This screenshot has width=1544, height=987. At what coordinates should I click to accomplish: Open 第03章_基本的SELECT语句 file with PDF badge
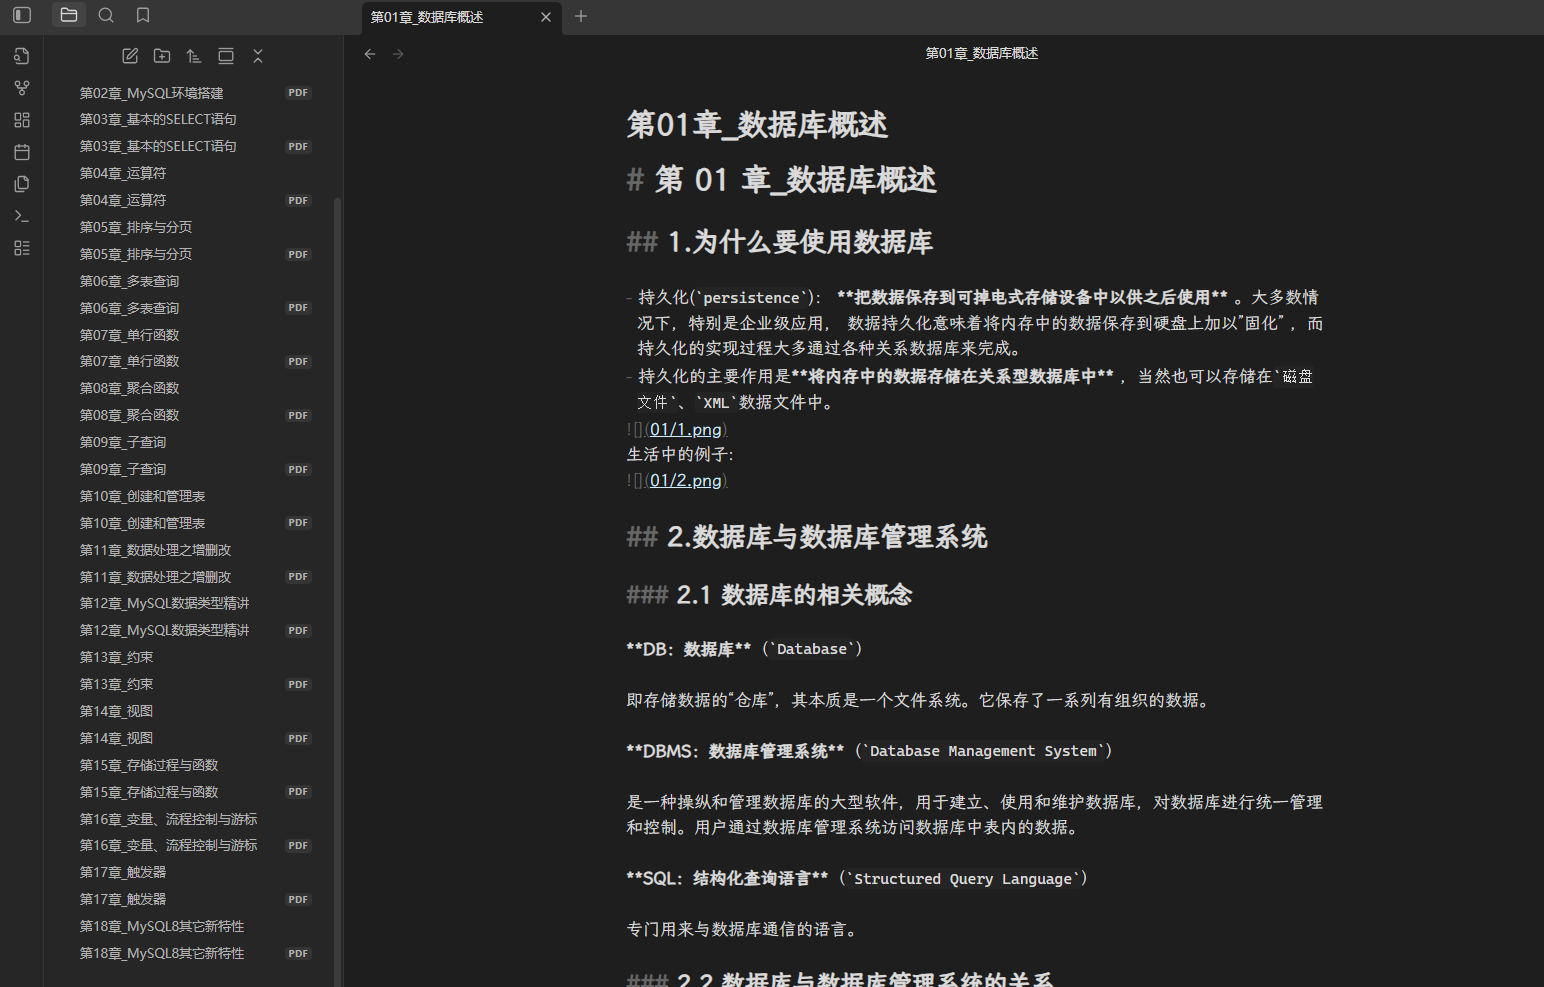[195, 146]
